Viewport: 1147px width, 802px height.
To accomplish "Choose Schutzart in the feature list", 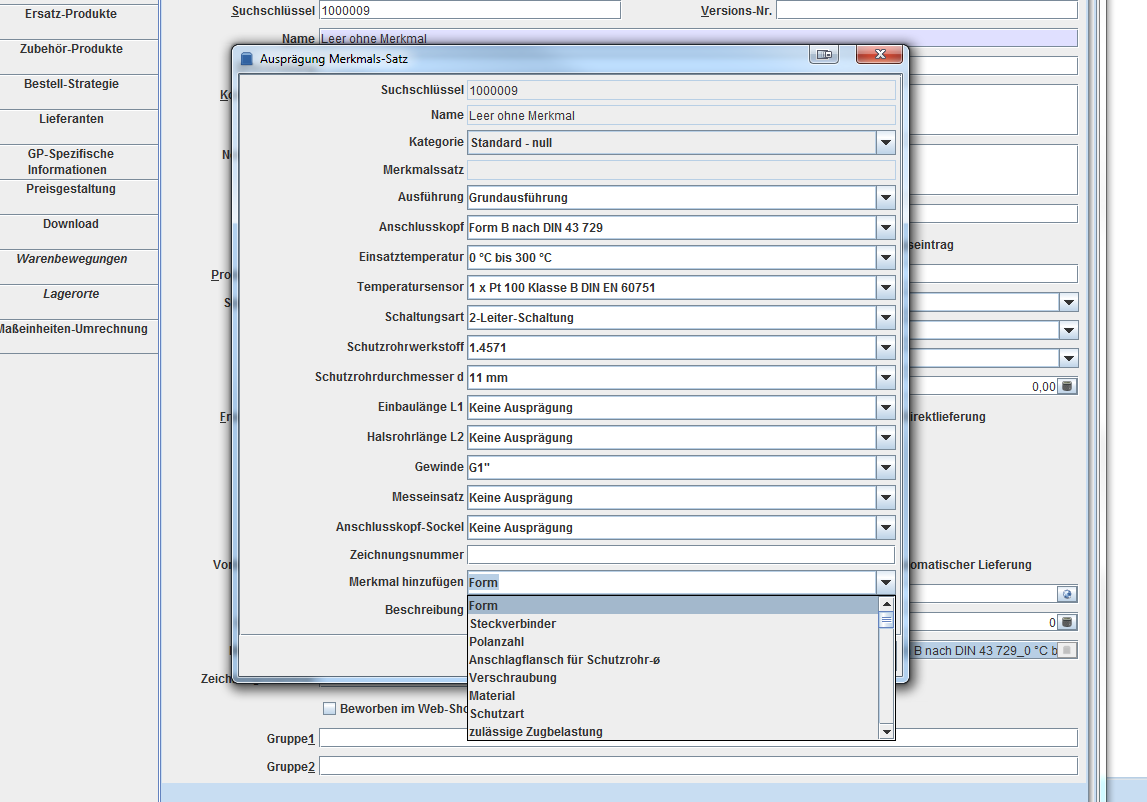I will [x=496, y=714].
